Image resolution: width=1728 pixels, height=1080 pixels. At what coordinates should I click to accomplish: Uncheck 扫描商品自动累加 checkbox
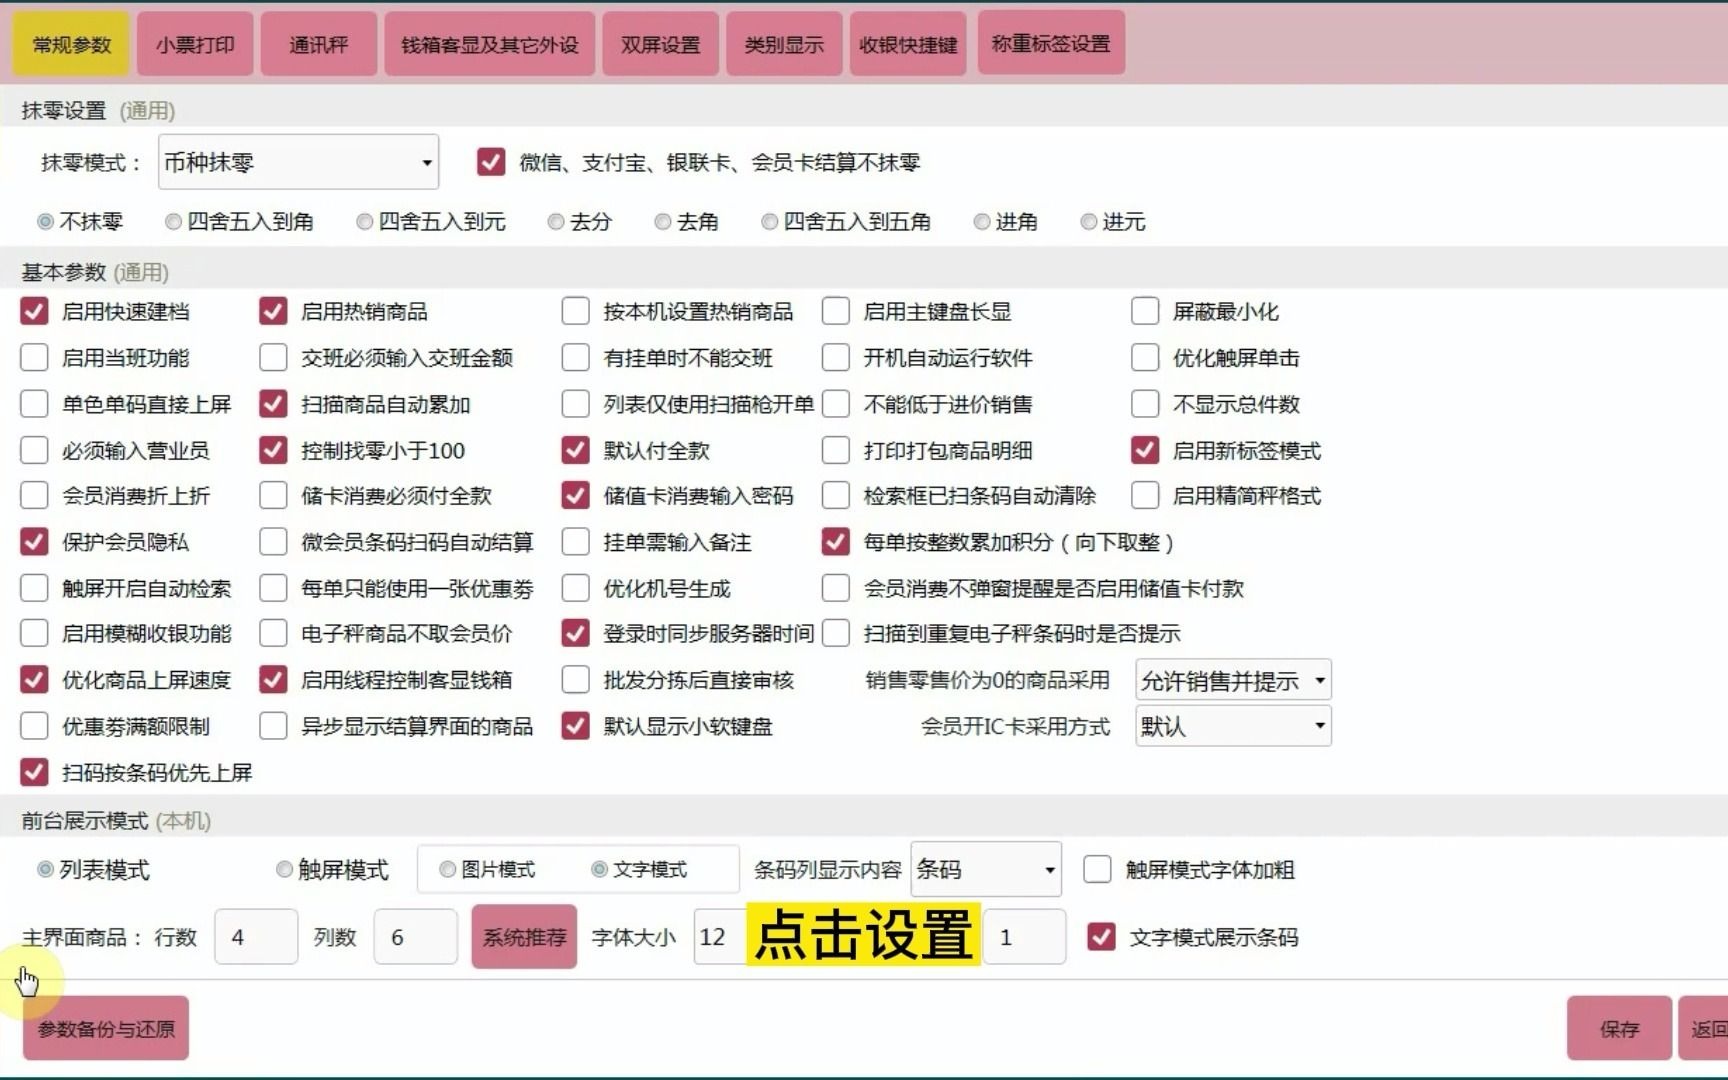(273, 404)
